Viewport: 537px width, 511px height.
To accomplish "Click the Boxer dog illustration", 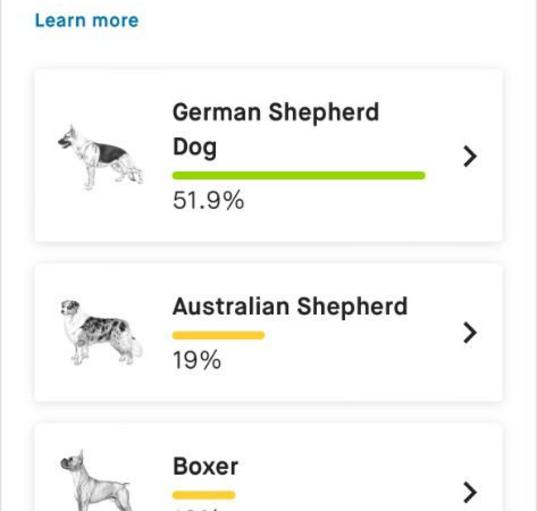I will click(96, 480).
